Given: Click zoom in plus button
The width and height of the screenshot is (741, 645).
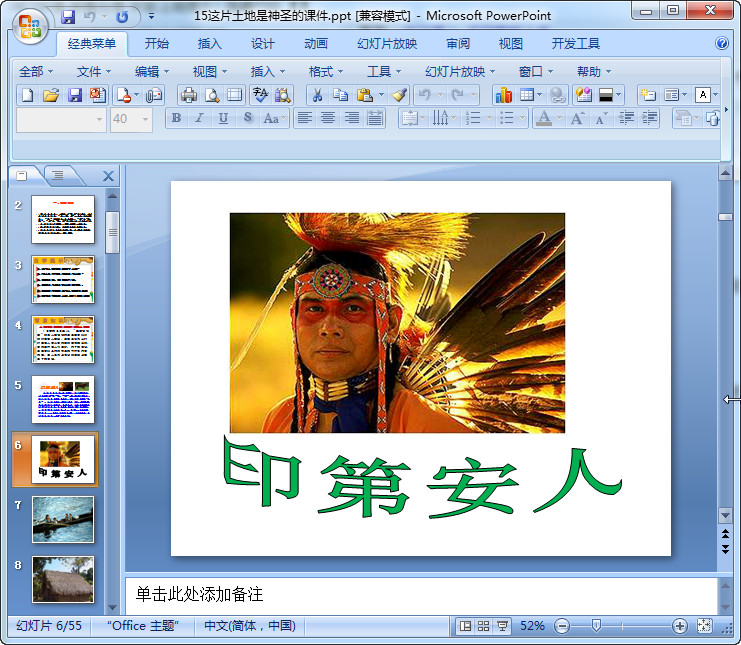Looking at the screenshot, I should [680, 627].
